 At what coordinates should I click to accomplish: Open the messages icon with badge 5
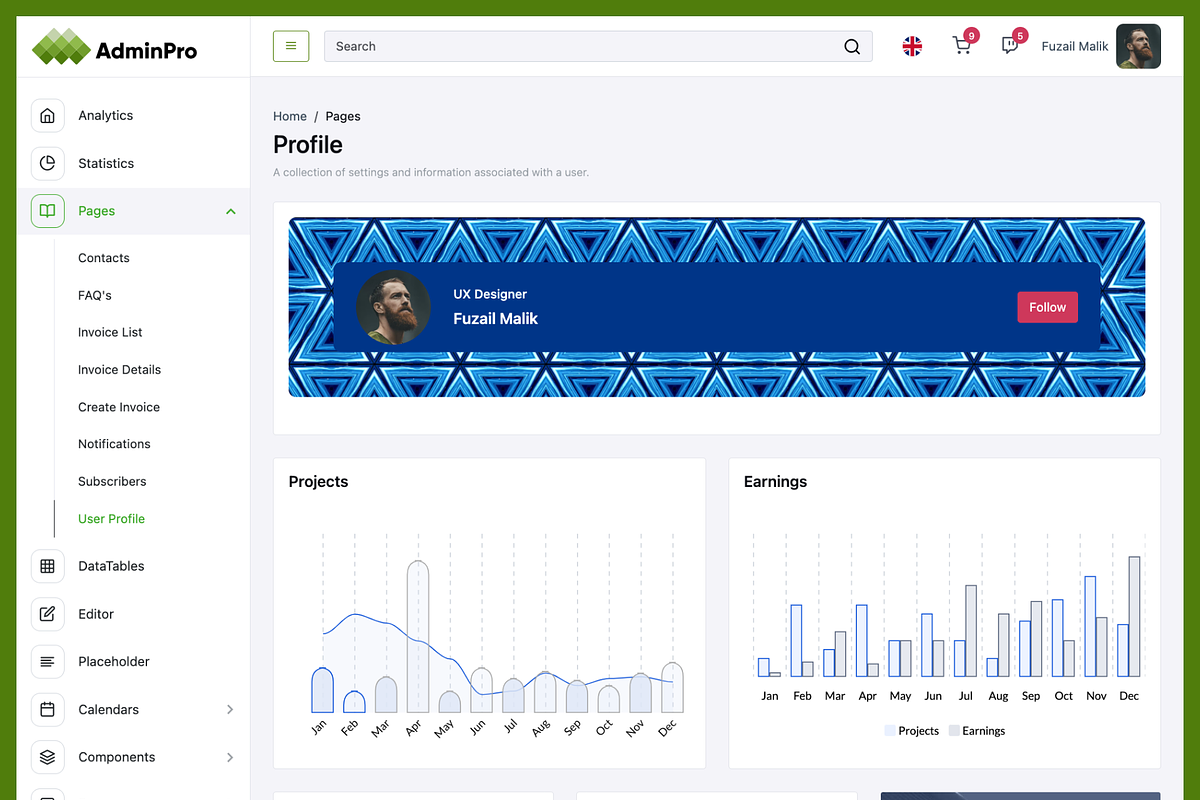[1010, 46]
